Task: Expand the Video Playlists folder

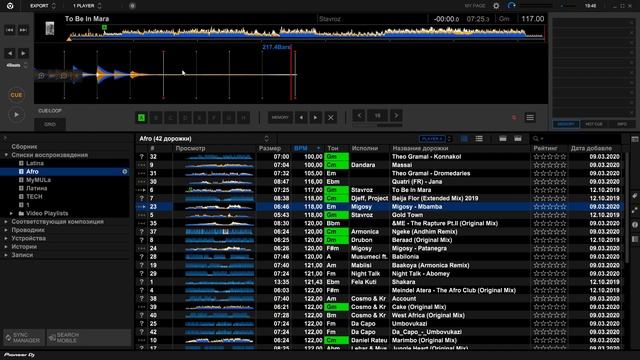Action: 11,213
